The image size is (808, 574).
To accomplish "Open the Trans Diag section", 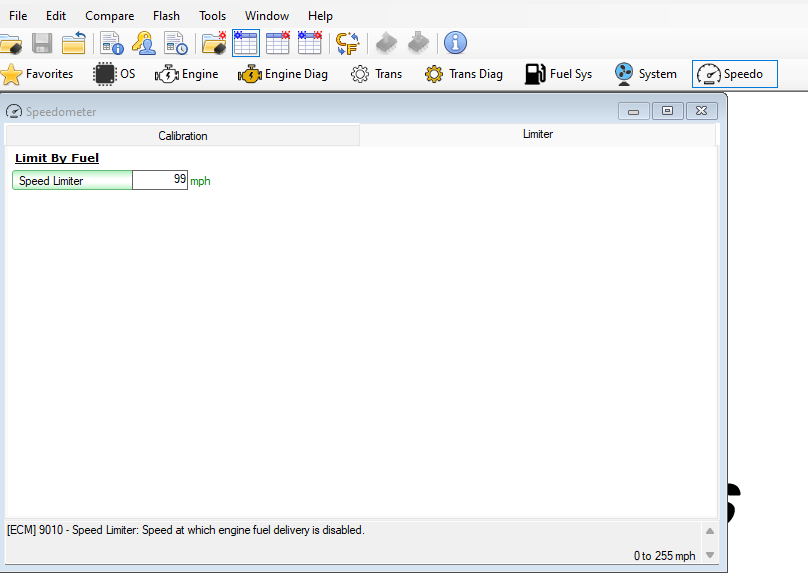I will point(463,74).
